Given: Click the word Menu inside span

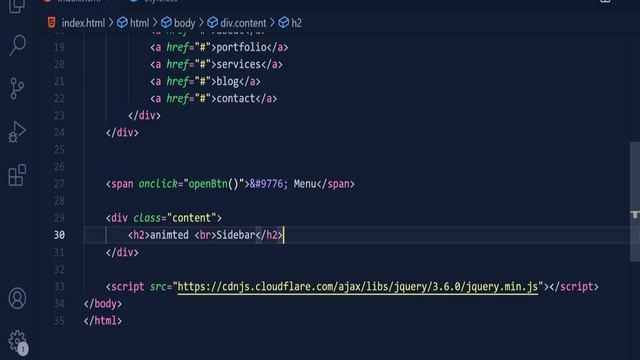Looking at the screenshot, I should (x=304, y=184).
